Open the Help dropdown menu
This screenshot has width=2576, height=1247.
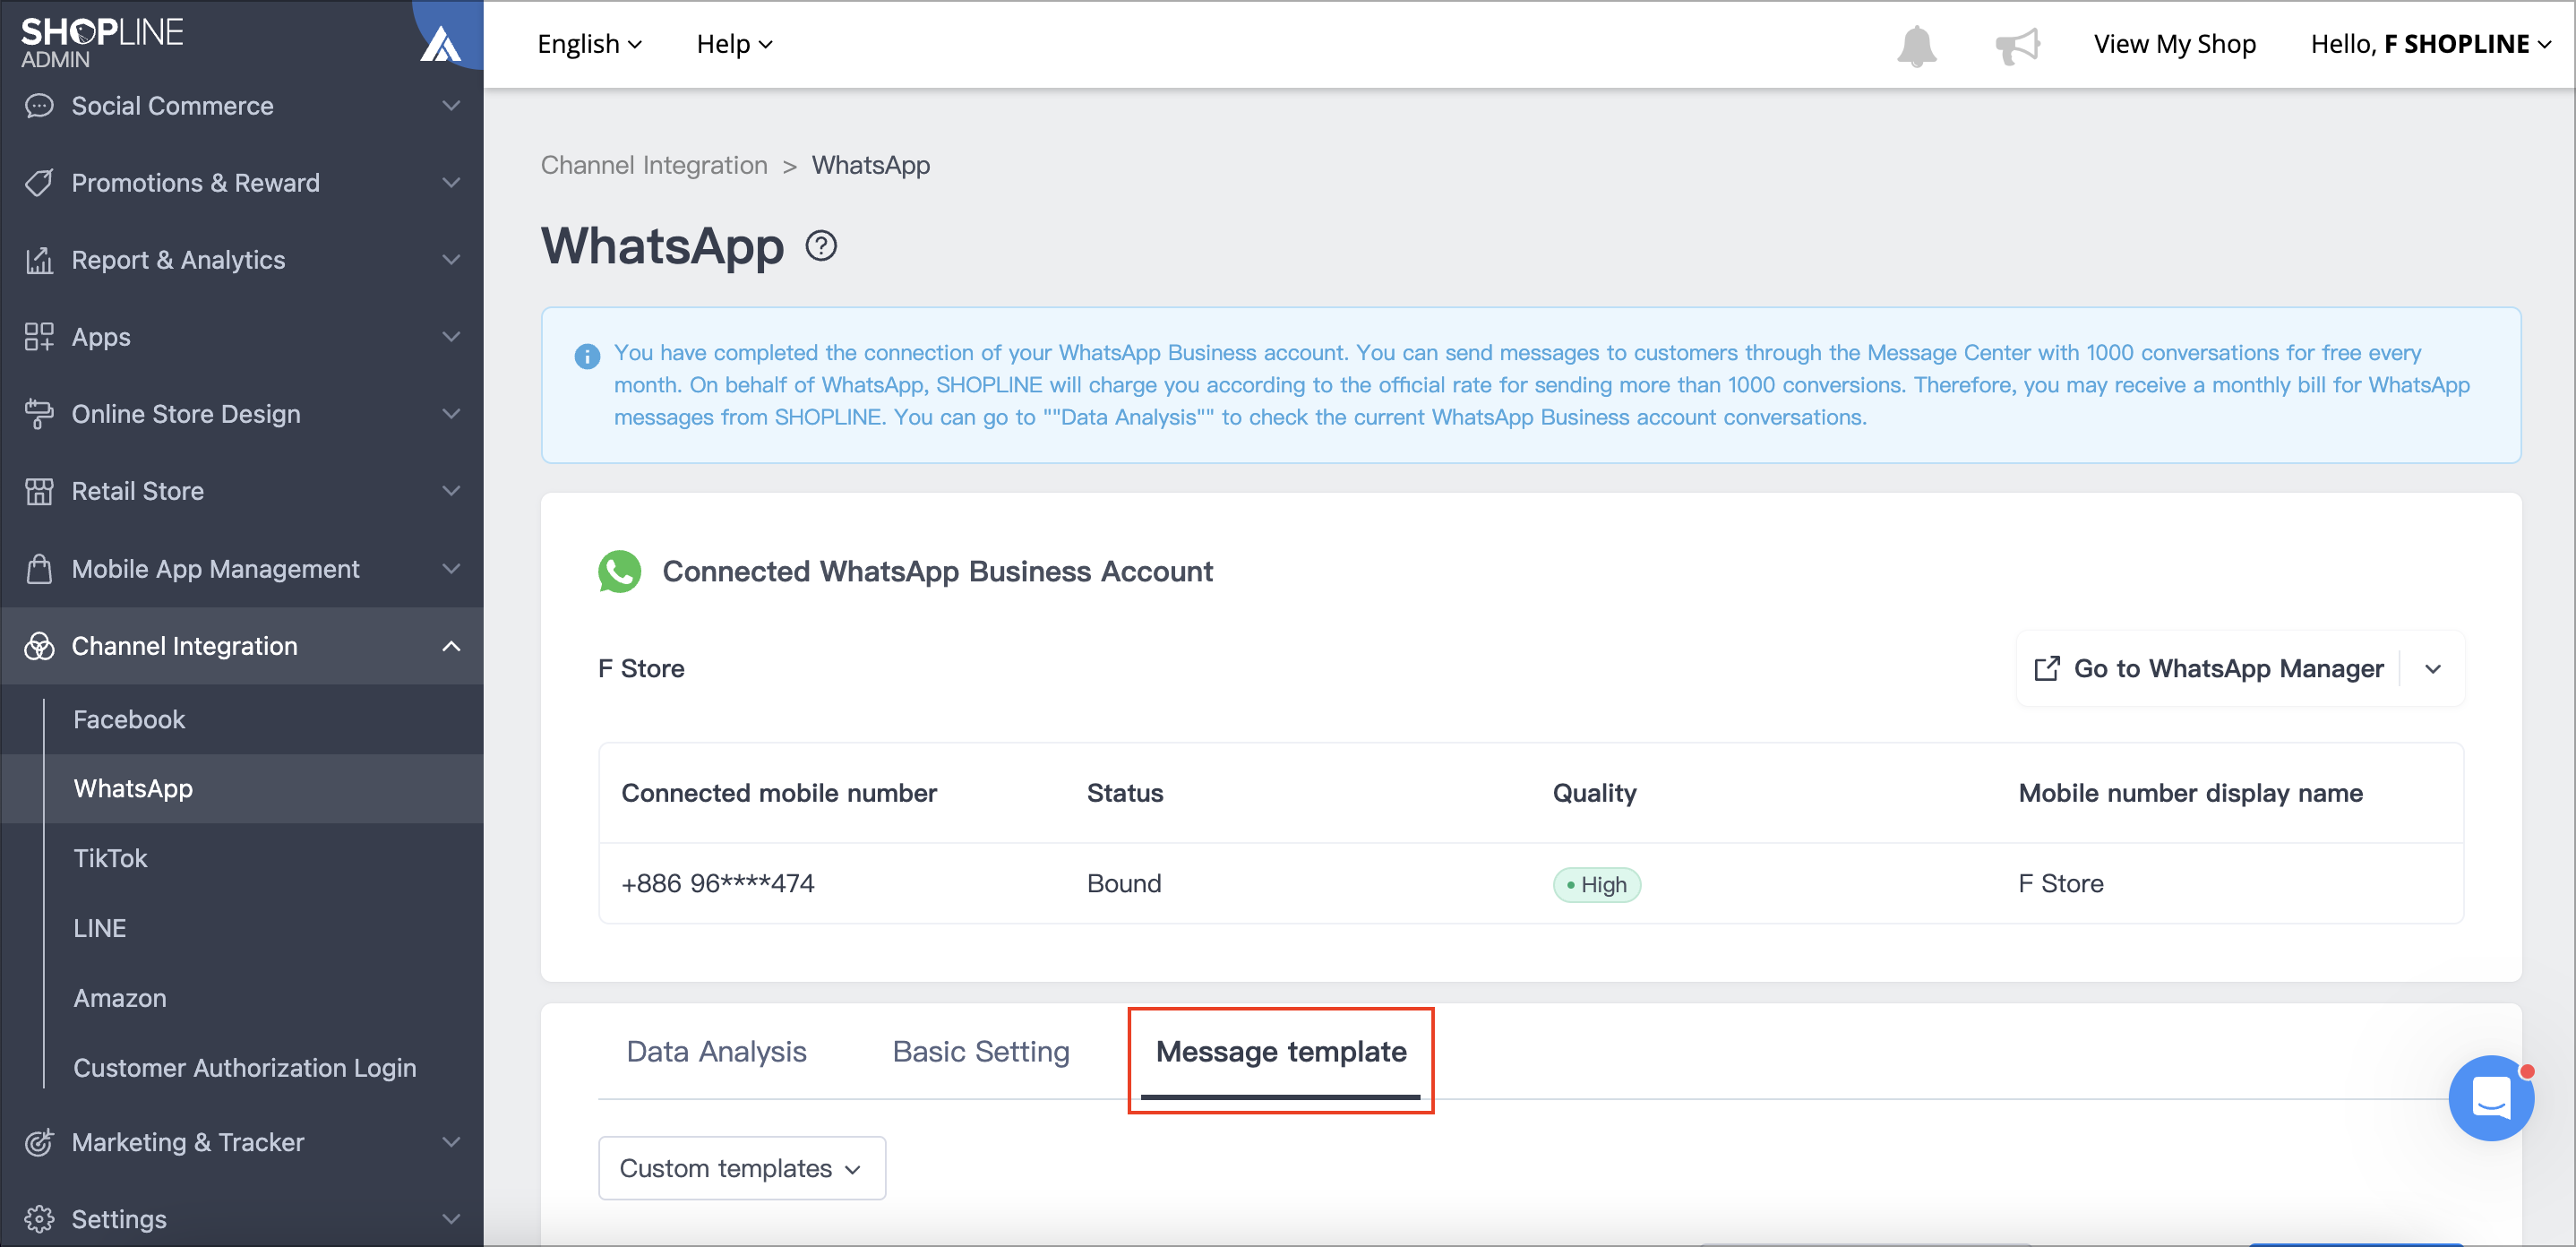pyautogui.click(x=734, y=44)
